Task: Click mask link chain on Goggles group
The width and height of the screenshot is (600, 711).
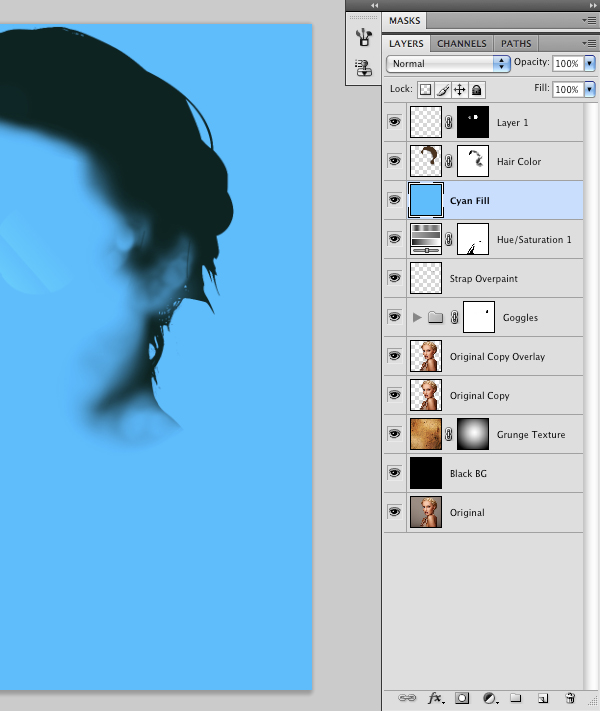Action: tap(454, 317)
